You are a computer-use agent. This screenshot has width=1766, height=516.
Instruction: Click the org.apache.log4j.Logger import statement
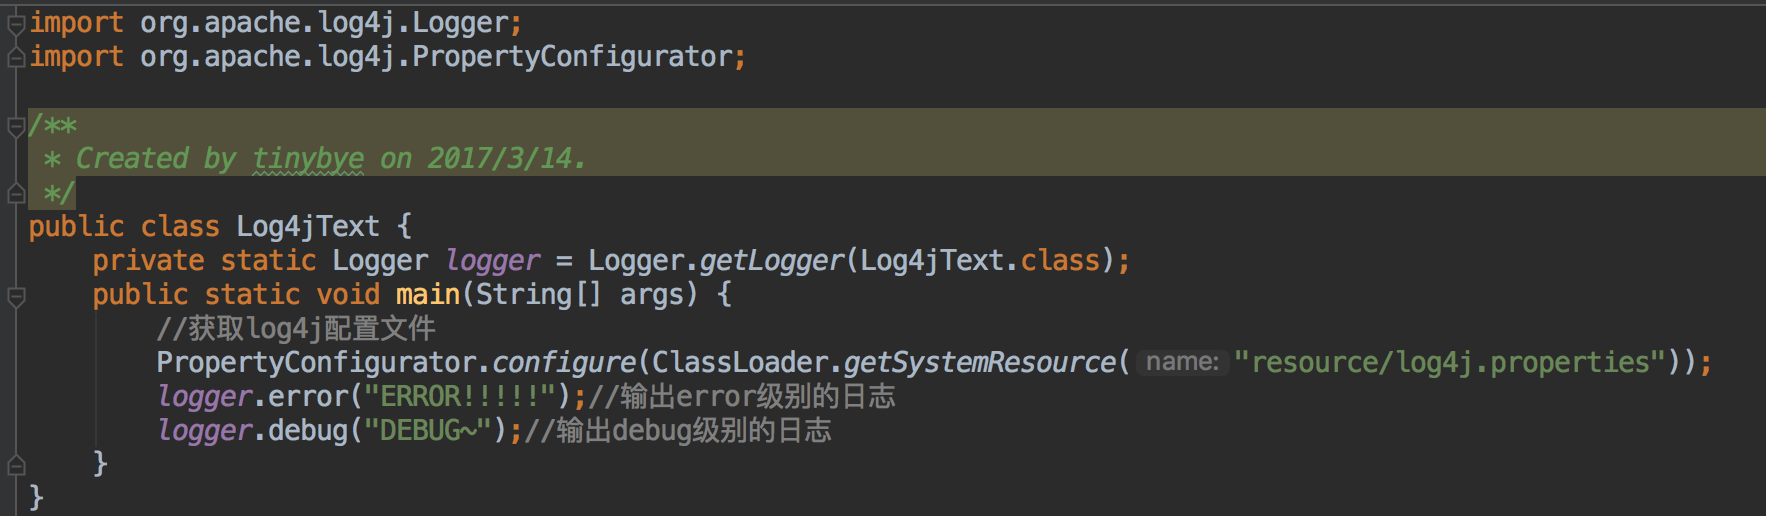(x=275, y=23)
